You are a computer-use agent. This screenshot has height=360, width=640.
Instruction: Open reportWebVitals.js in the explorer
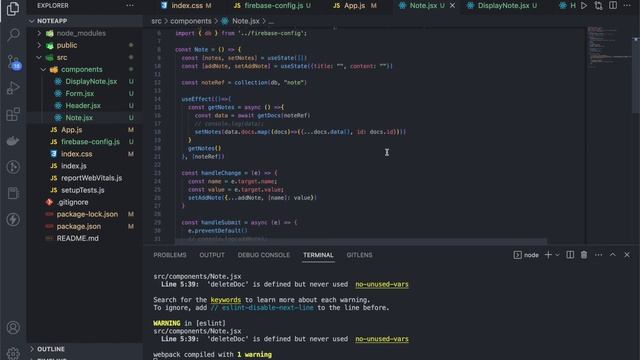click(85, 178)
